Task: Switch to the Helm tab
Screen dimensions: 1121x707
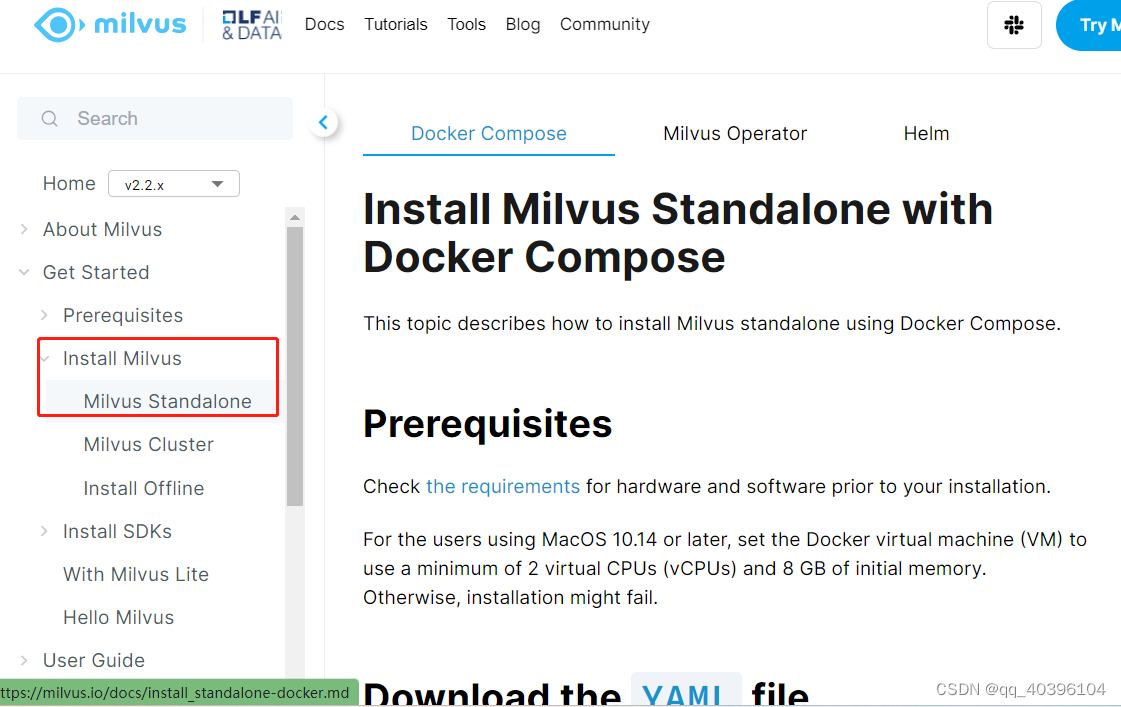Action: click(x=926, y=133)
